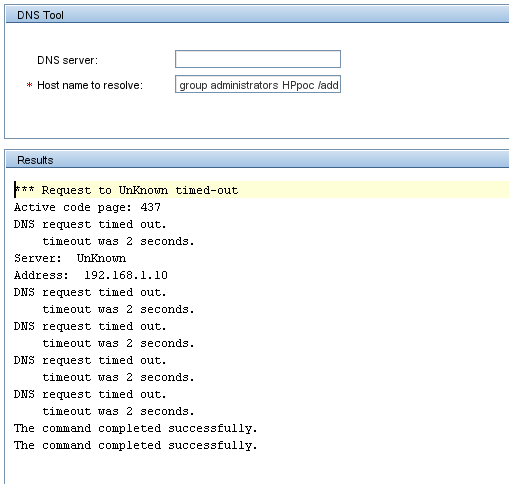Click the red required-field asterisk
Screen dimensions: 509x484
tap(29, 85)
